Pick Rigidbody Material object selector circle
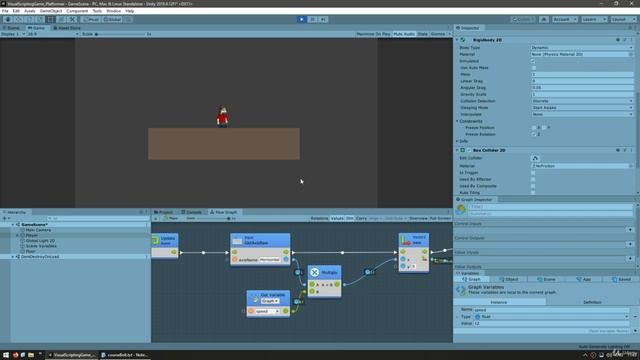 pos(631,54)
